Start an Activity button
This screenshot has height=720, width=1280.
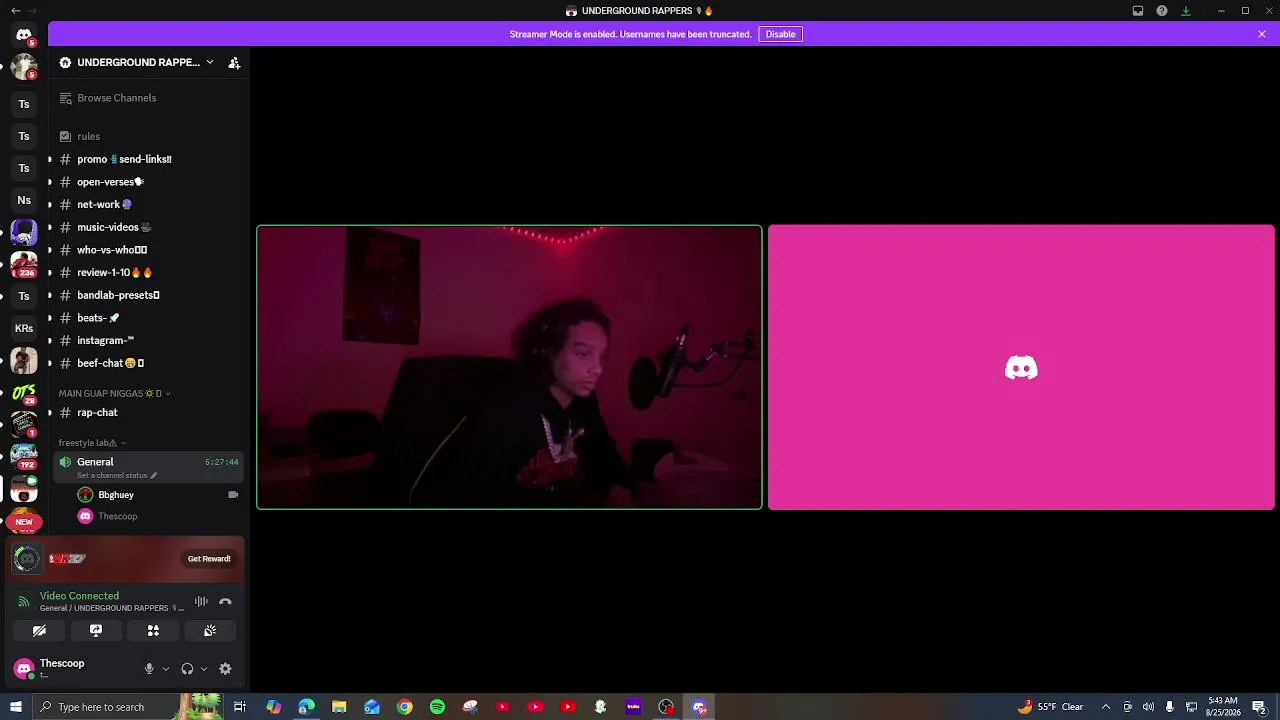[x=153, y=631]
